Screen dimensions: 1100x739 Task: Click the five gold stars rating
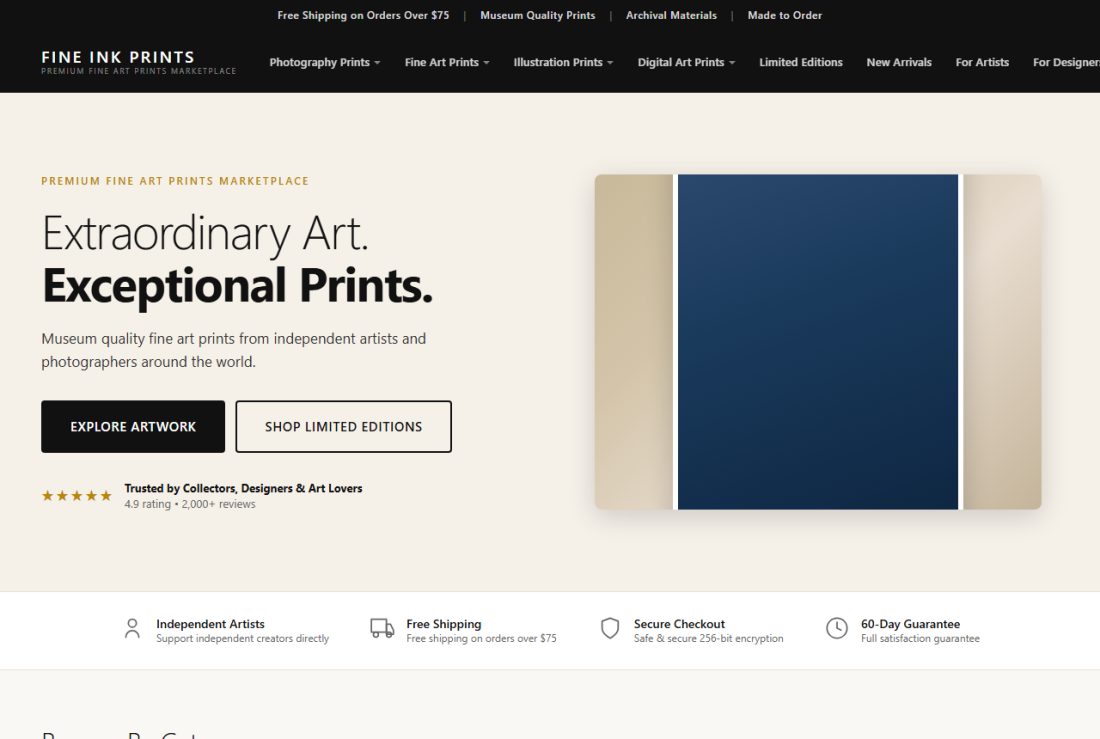click(76, 496)
